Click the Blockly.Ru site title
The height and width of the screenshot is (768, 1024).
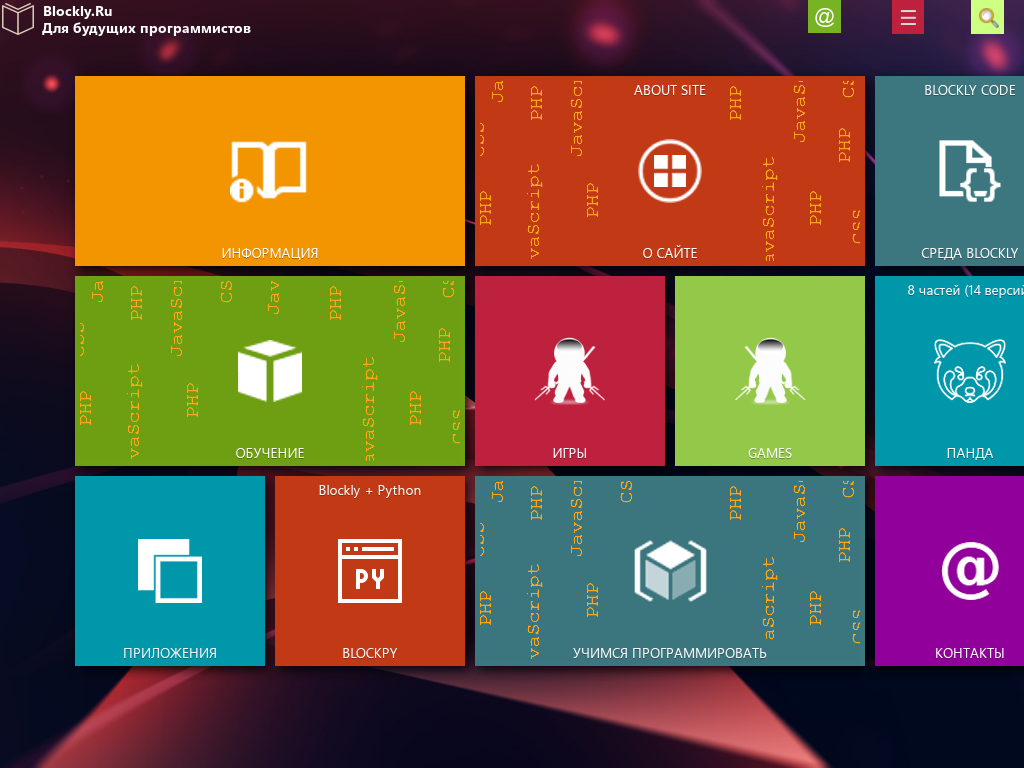[78, 11]
